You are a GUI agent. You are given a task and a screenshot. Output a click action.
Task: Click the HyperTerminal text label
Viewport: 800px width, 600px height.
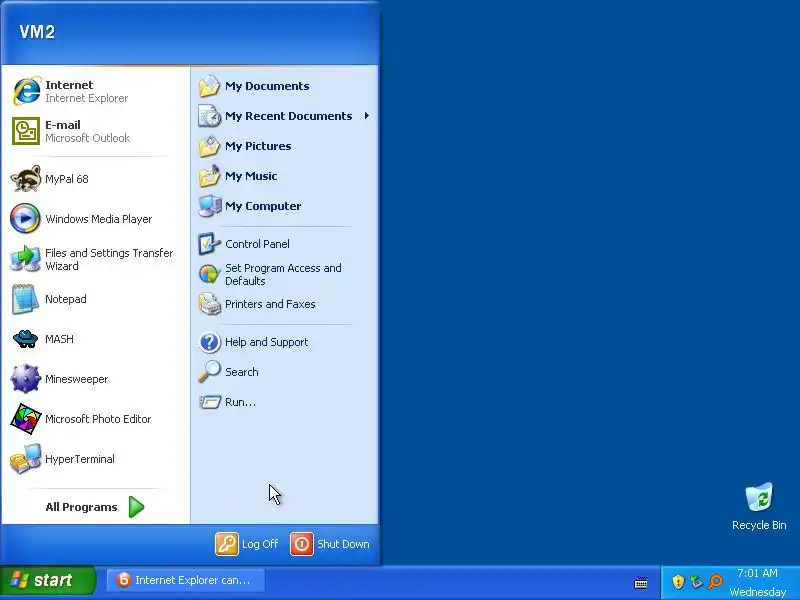(80, 459)
